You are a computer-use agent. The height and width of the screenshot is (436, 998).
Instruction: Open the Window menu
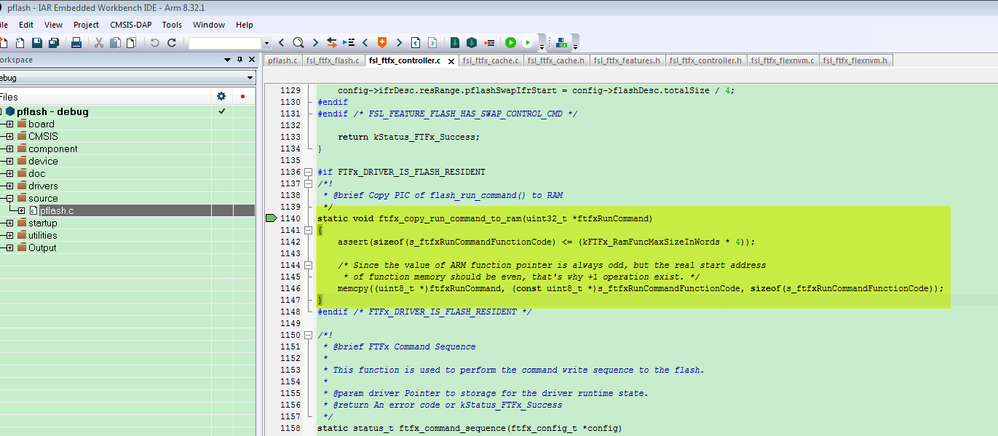tap(209, 25)
